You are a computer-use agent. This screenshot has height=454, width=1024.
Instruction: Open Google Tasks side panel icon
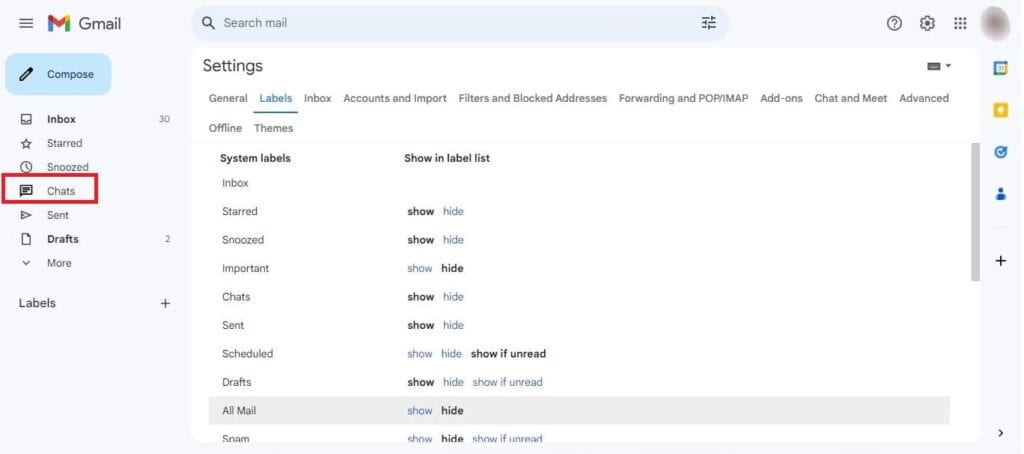pos(1000,152)
